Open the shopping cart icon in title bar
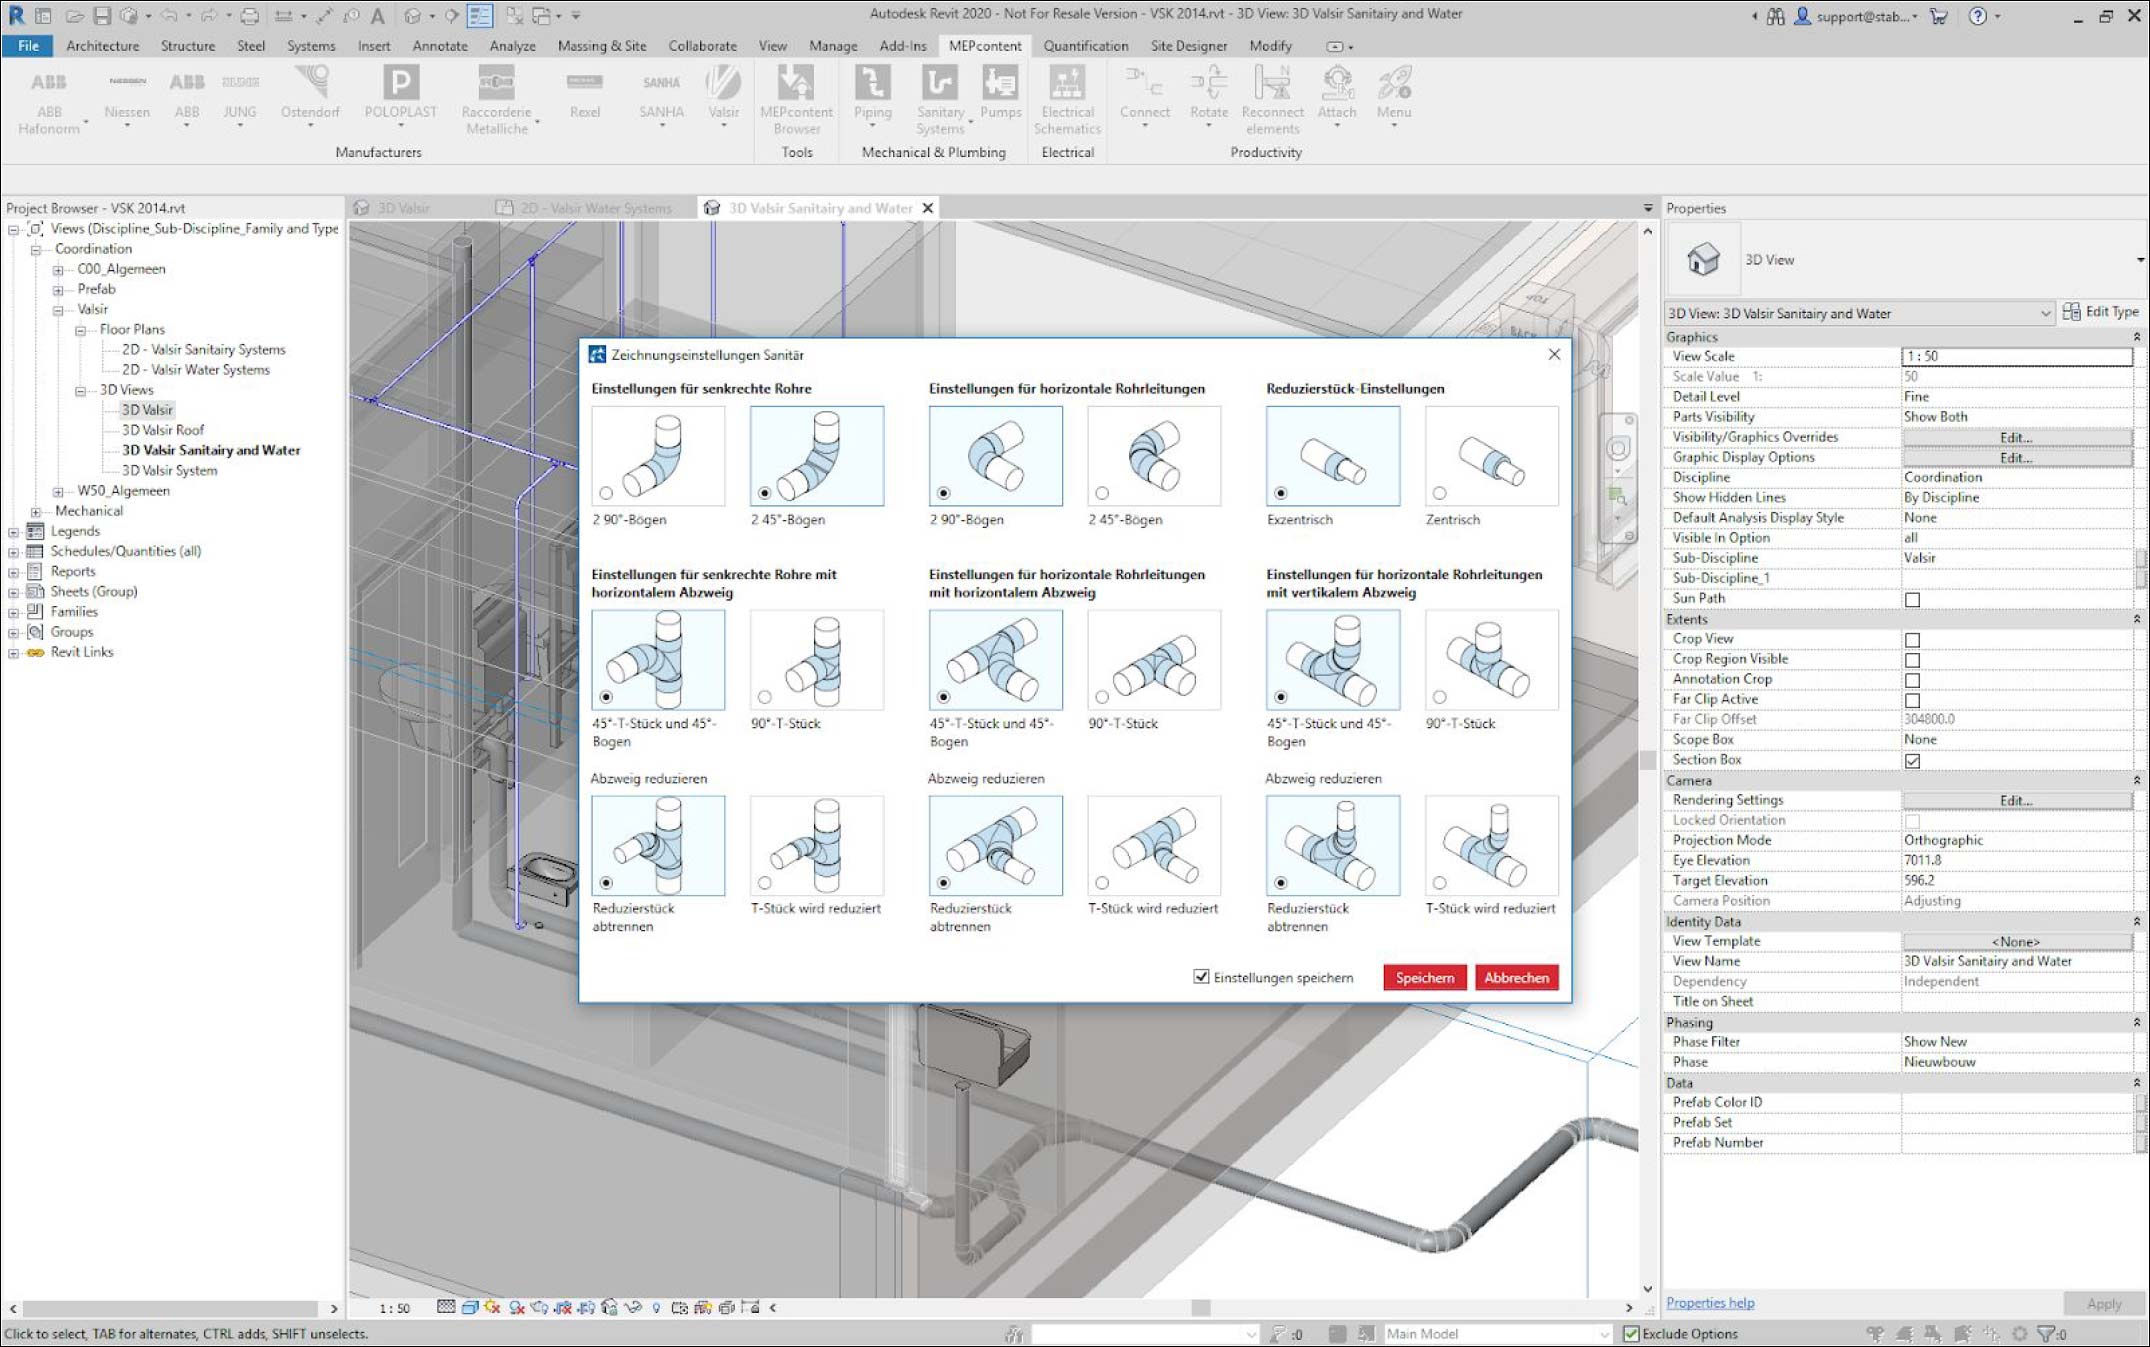The width and height of the screenshot is (2150, 1347). (1938, 16)
